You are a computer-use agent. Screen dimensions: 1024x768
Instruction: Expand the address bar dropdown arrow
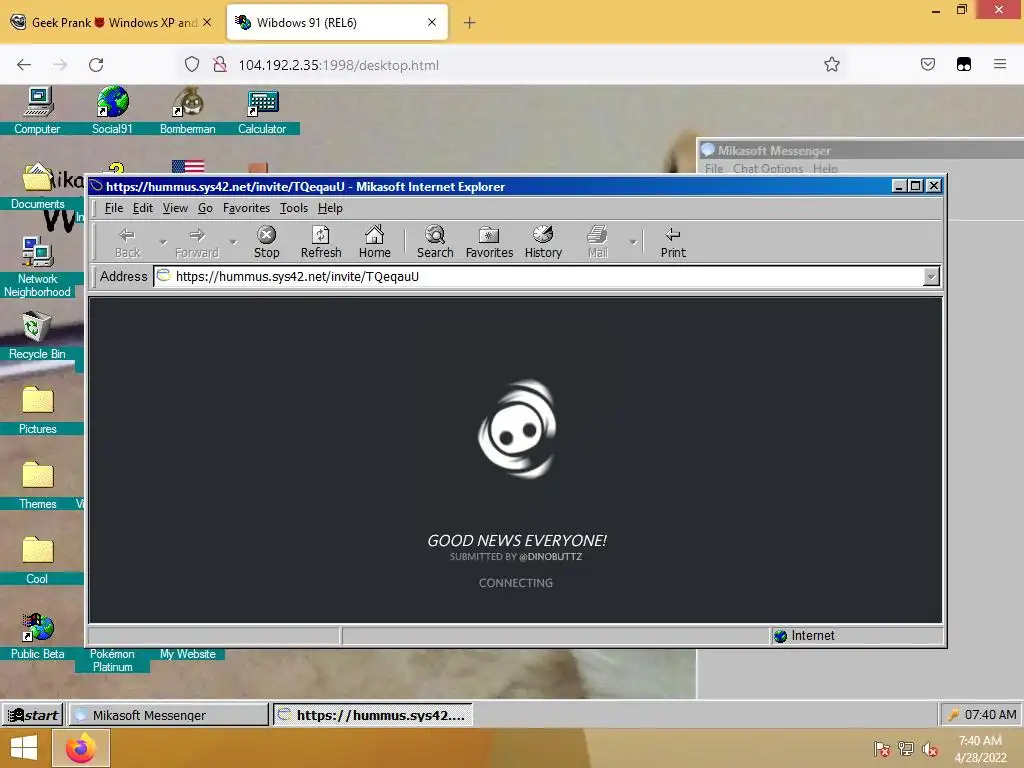click(931, 277)
